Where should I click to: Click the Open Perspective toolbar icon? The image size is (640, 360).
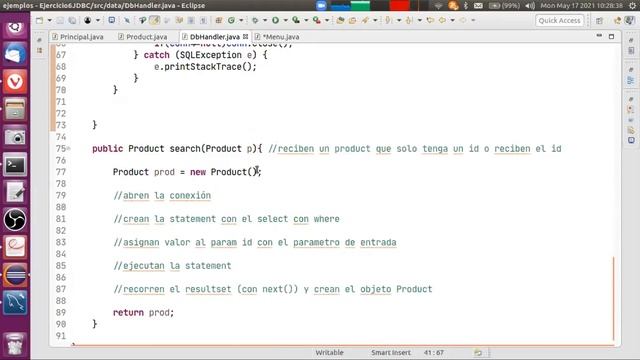coord(599,20)
